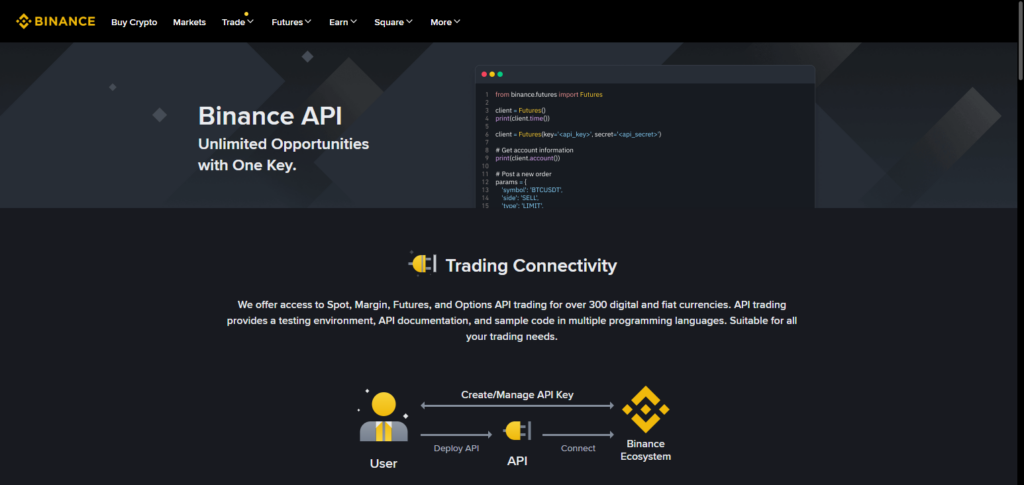The width and height of the screenshot is (1024, 485).
Task: Expand the Futures dropdown chevron
Action: [x=308, y=22]
